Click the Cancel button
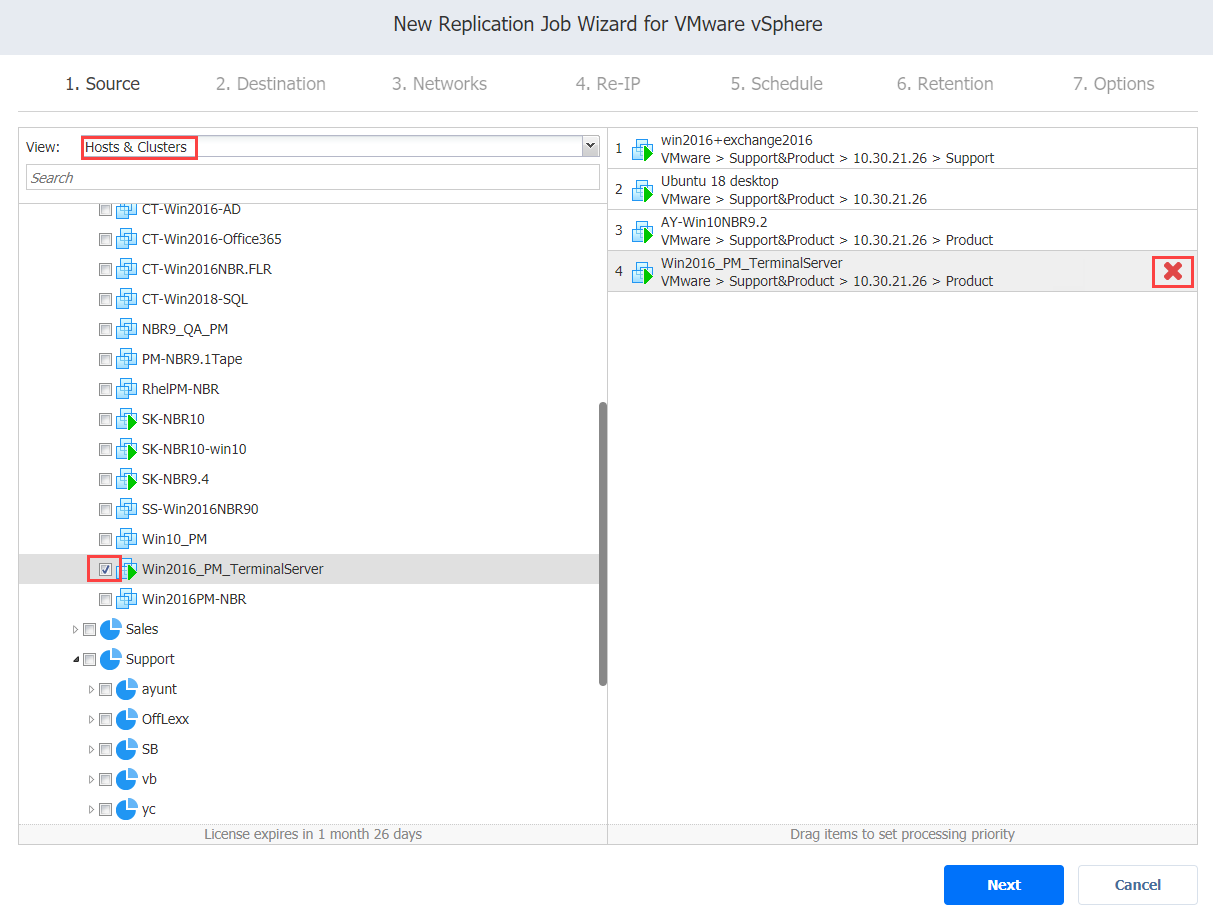 point(1138,885)
